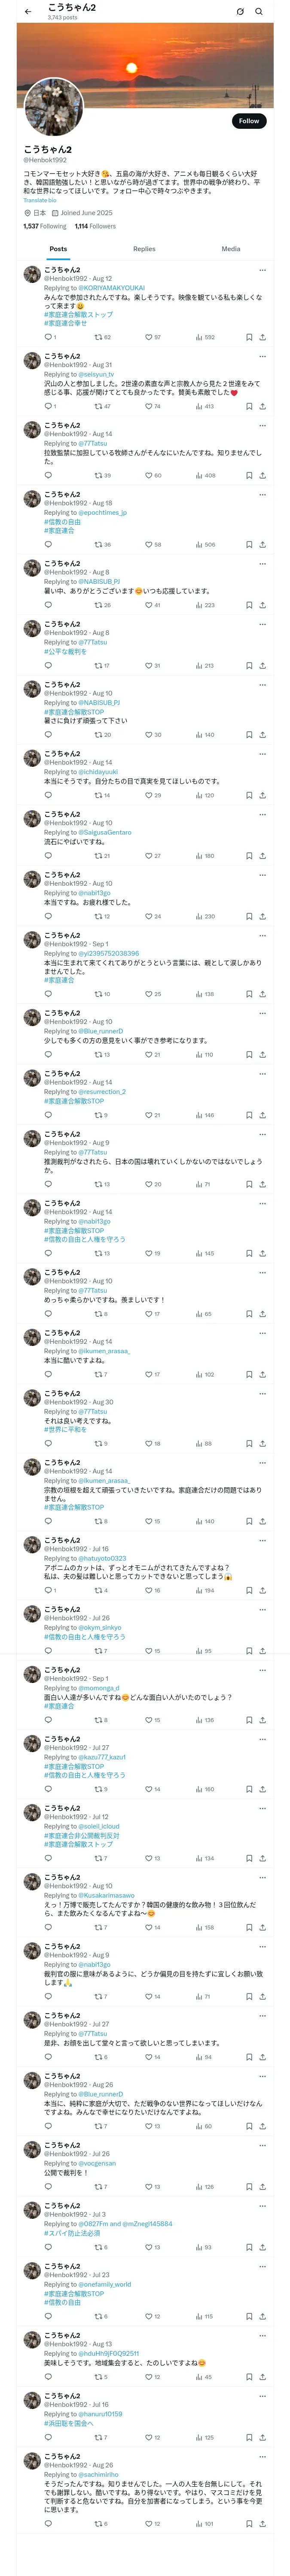
Task: Open reply on Aug 12 first post
Action: click(x=48, y=337)
